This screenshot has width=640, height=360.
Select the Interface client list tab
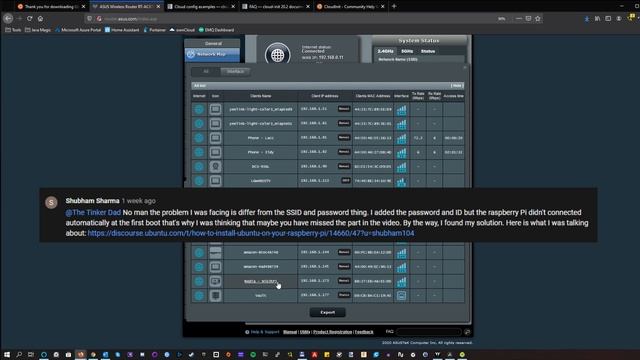pos(236,71)
